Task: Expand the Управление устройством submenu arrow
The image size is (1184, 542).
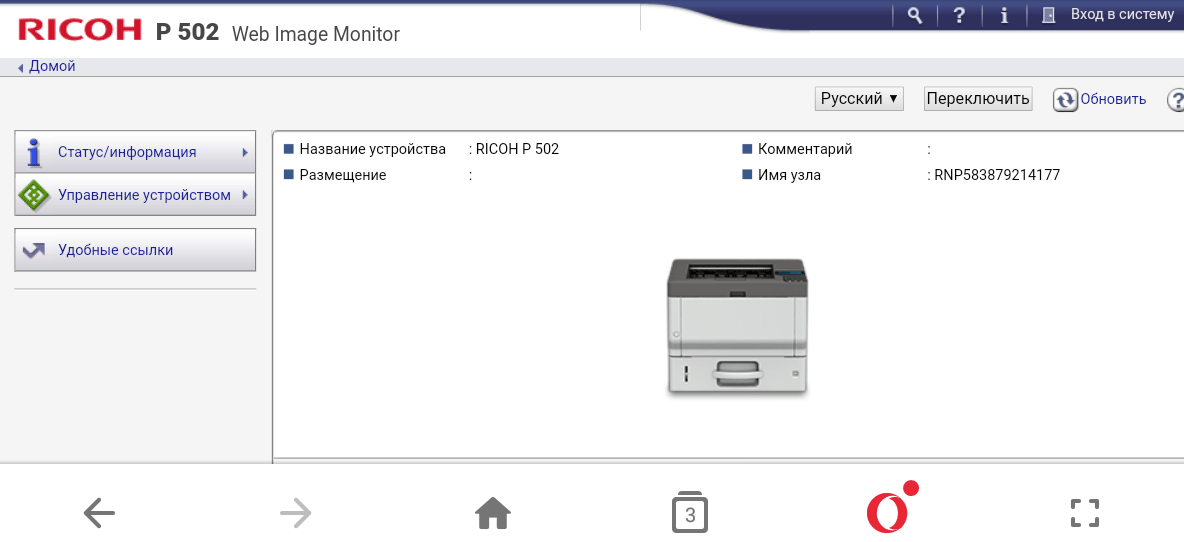Action: (x=245, y=195)
